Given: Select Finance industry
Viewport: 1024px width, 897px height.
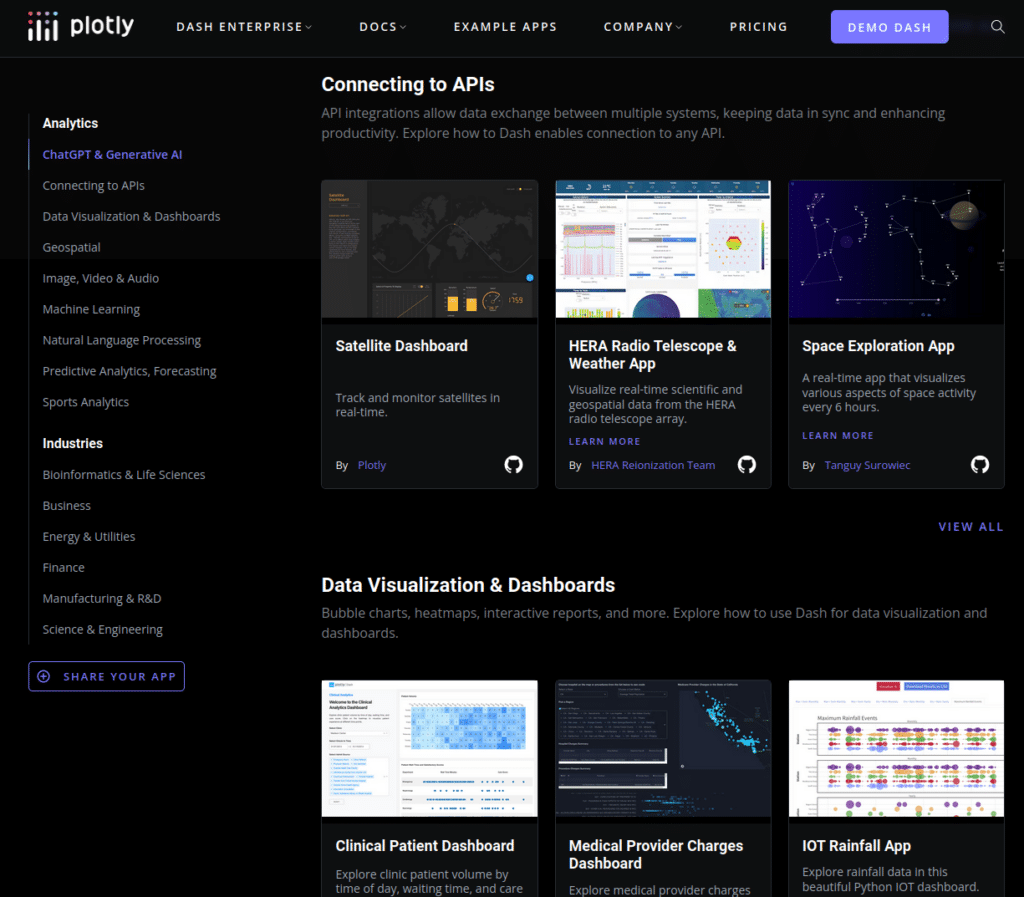Looking at the screenshot, I should pos(63,567).
